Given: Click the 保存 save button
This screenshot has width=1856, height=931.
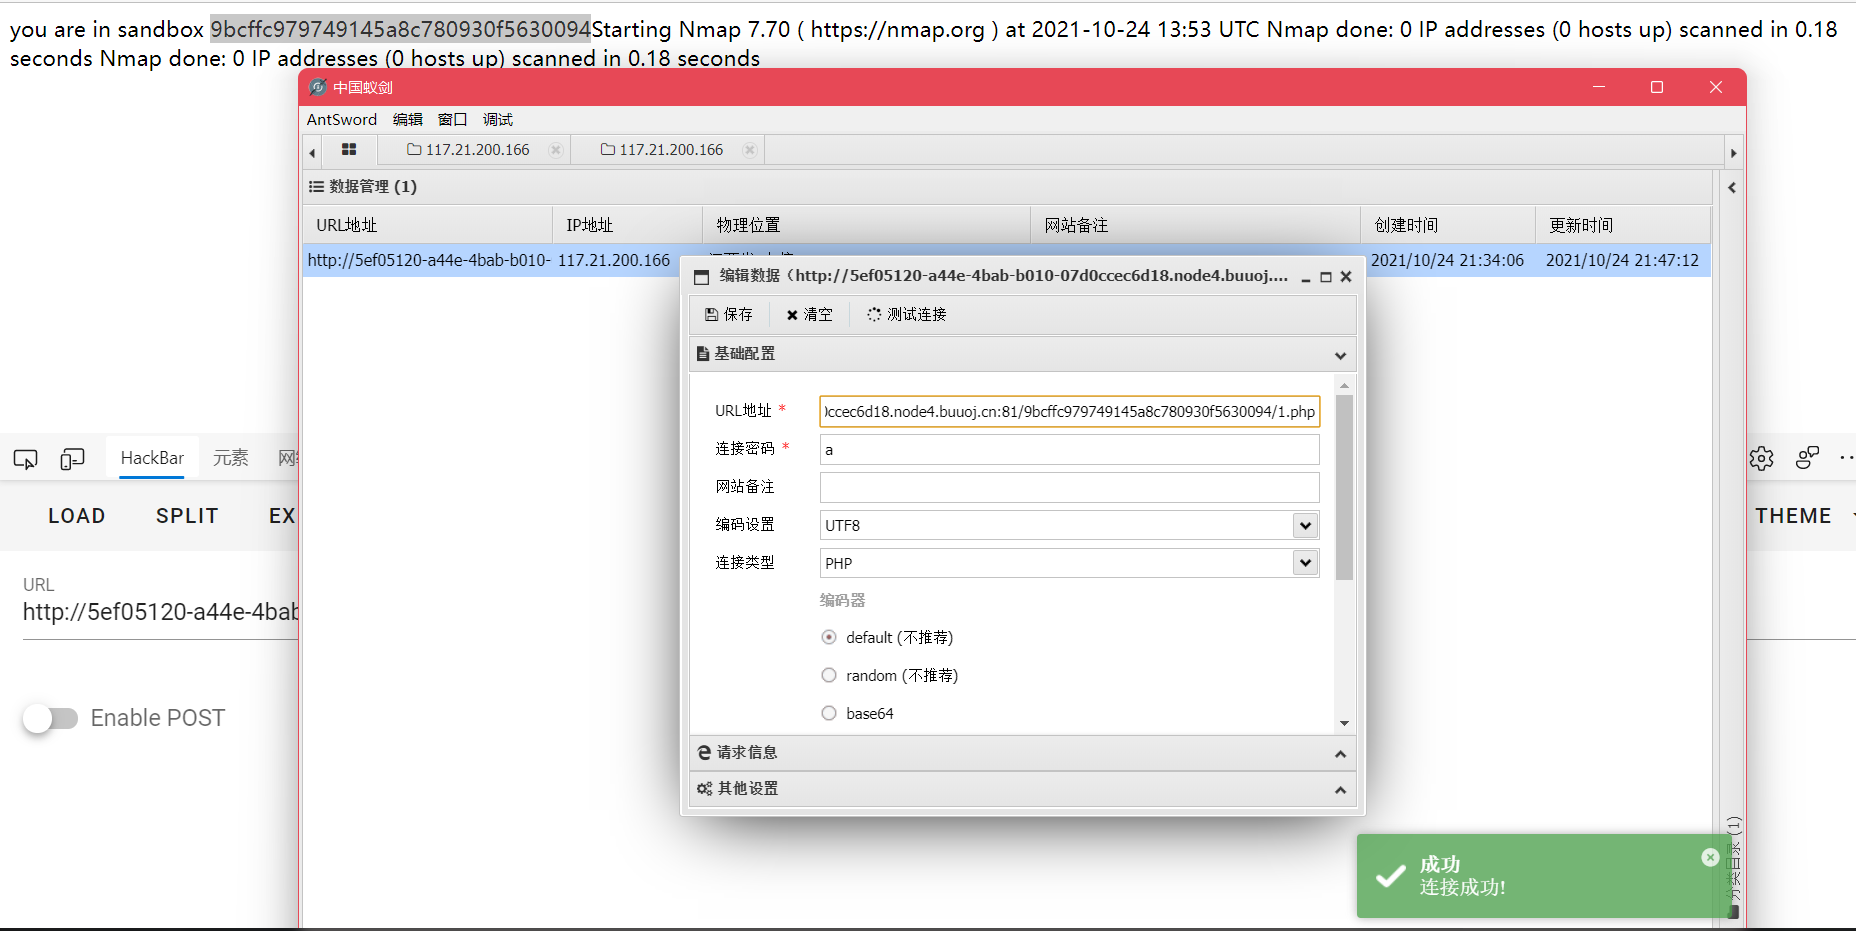Looking at the screenshot, I should (729, 314).
